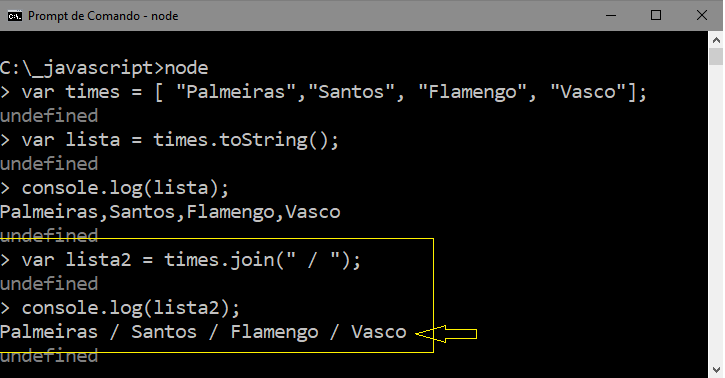The height and width of the screenshot is (378, 725).
Task: Click the last 'undefined' line at bottom
Action: pyautogui.click(x=49, y=356)
